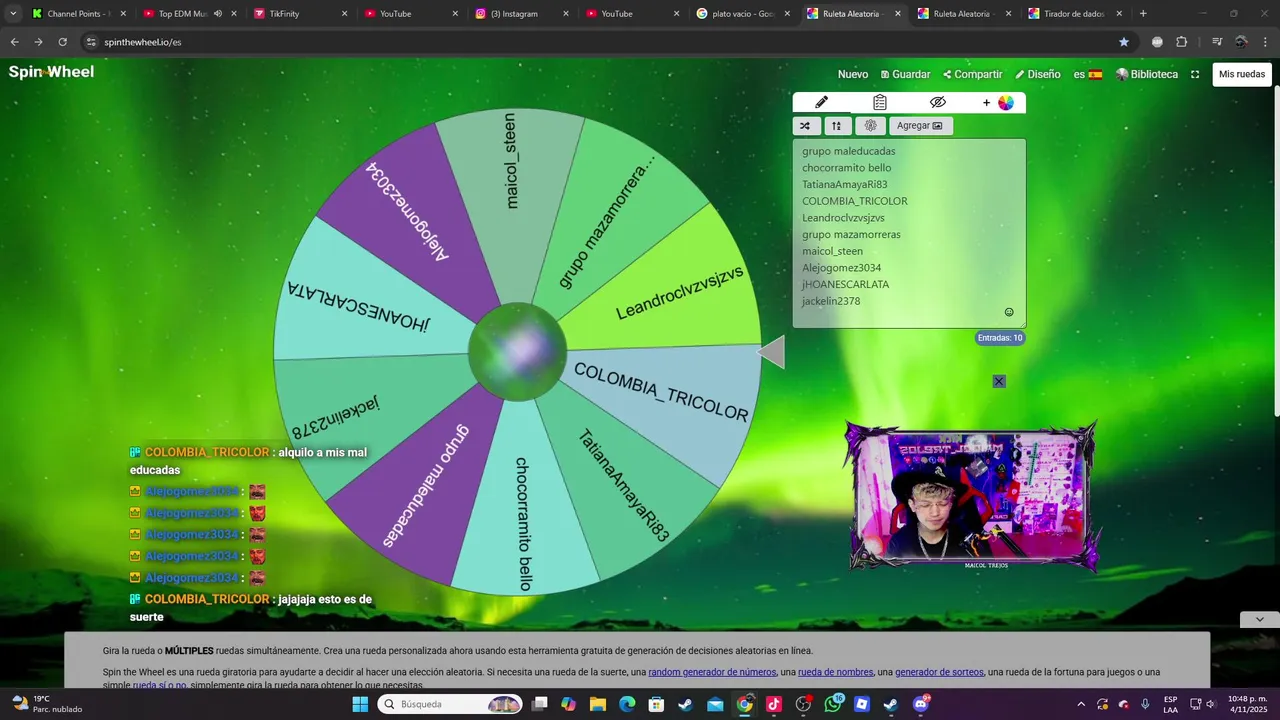This screenshot has height=720, width=1280.
Task: Open the emoji picker in entries box
Action: (1009, 312)
